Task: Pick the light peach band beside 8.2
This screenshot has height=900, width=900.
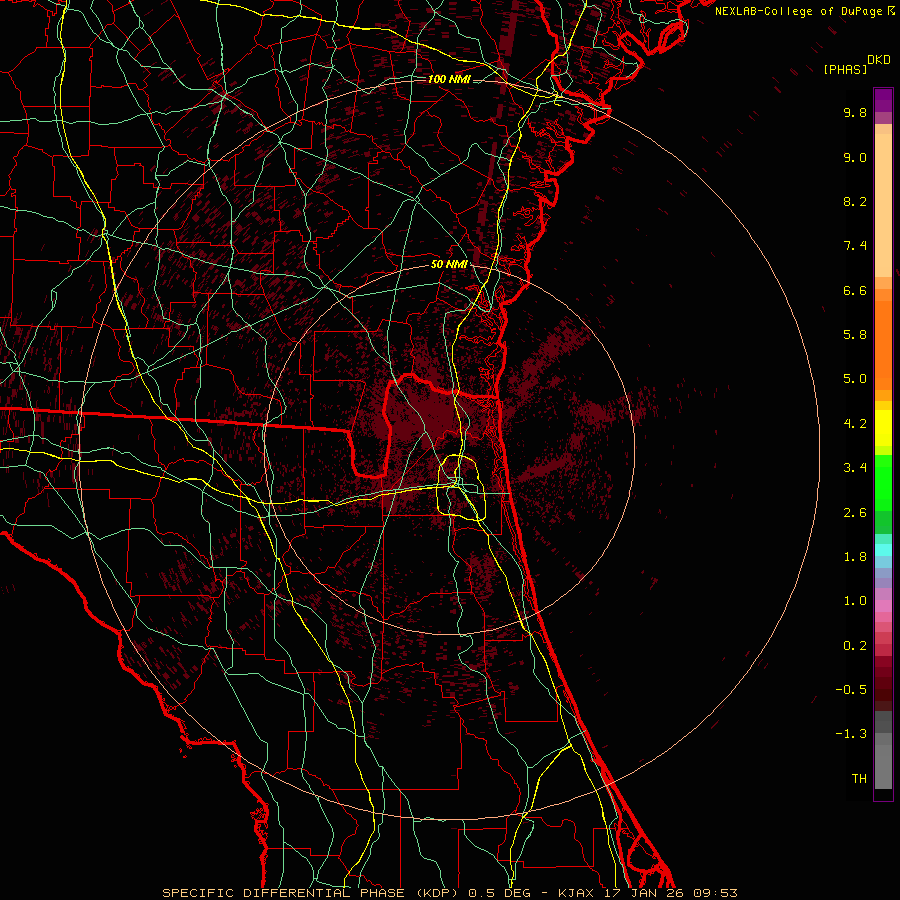Action: [x=883, y=205]
